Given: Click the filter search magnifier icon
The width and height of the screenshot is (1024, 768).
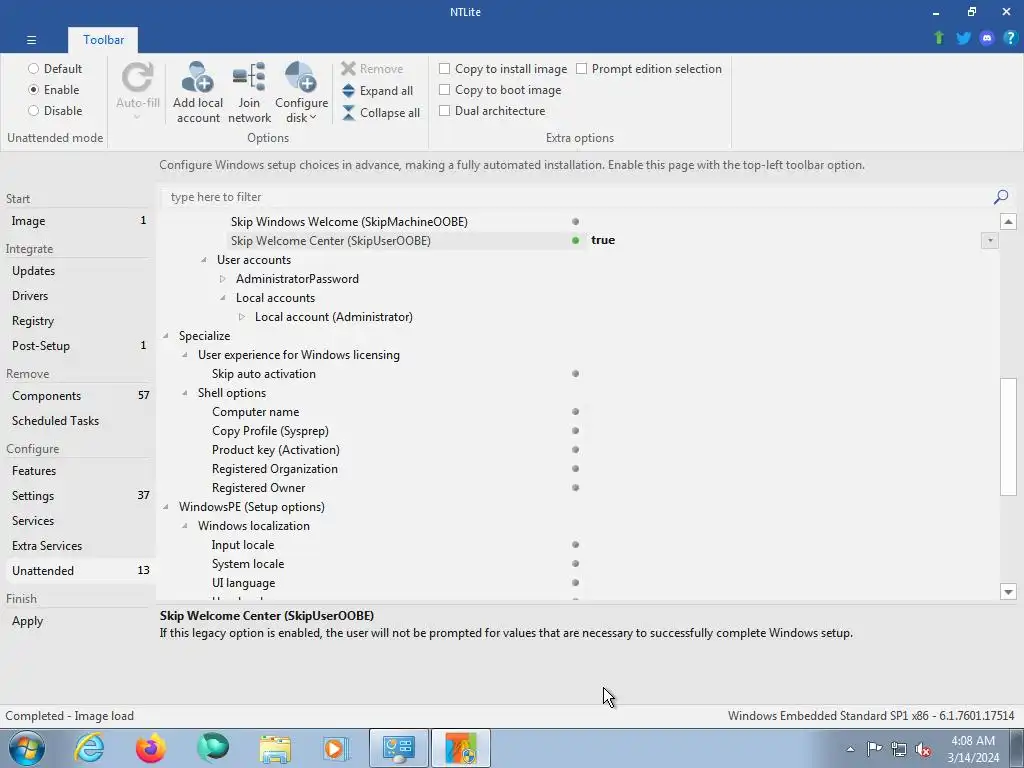Looking at the screenshot, I should pyautogui.click(x=1000, y=197).
